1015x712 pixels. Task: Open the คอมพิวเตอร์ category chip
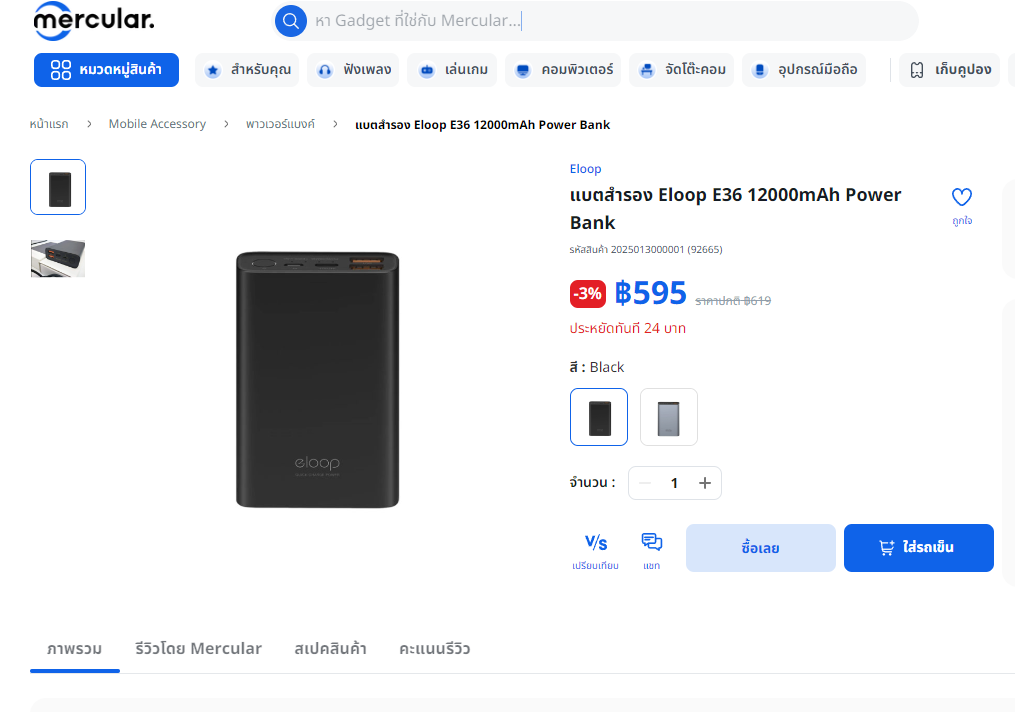(563, 70)
